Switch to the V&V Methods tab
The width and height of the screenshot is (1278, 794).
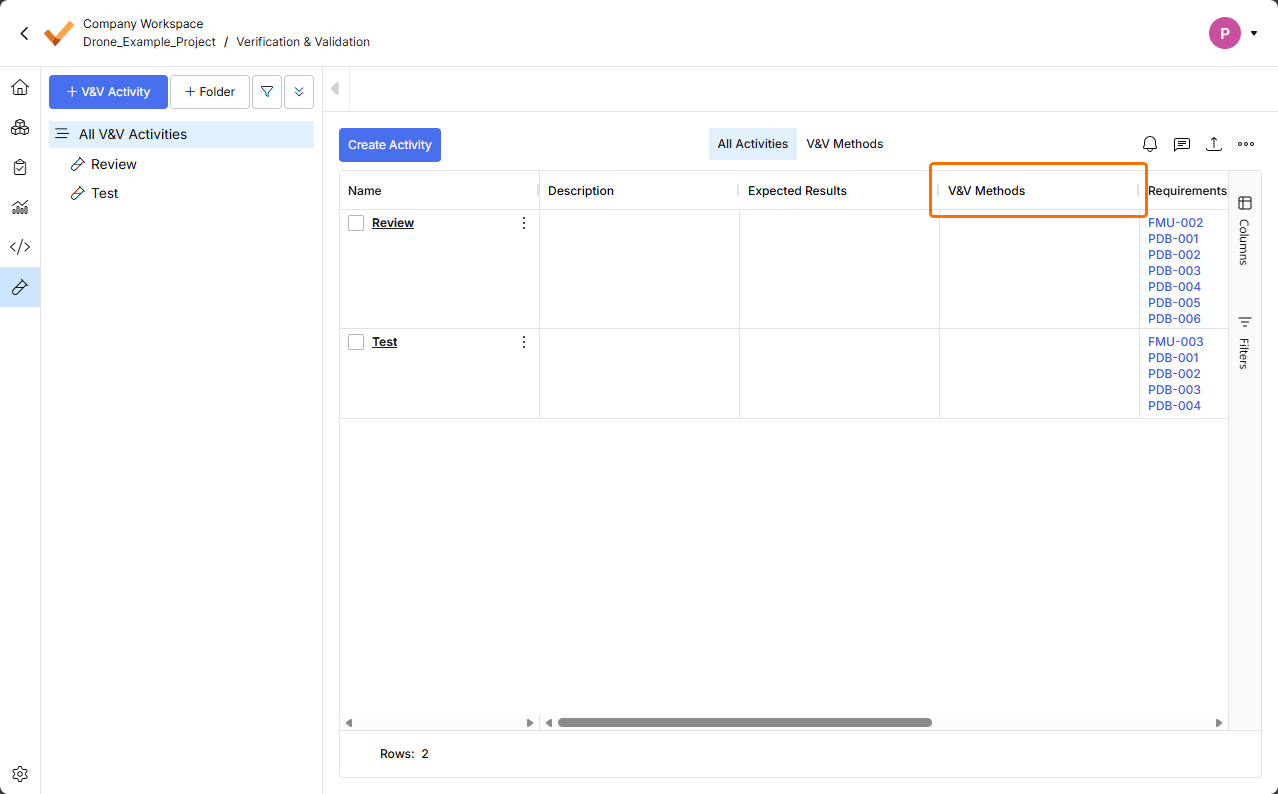845,144
